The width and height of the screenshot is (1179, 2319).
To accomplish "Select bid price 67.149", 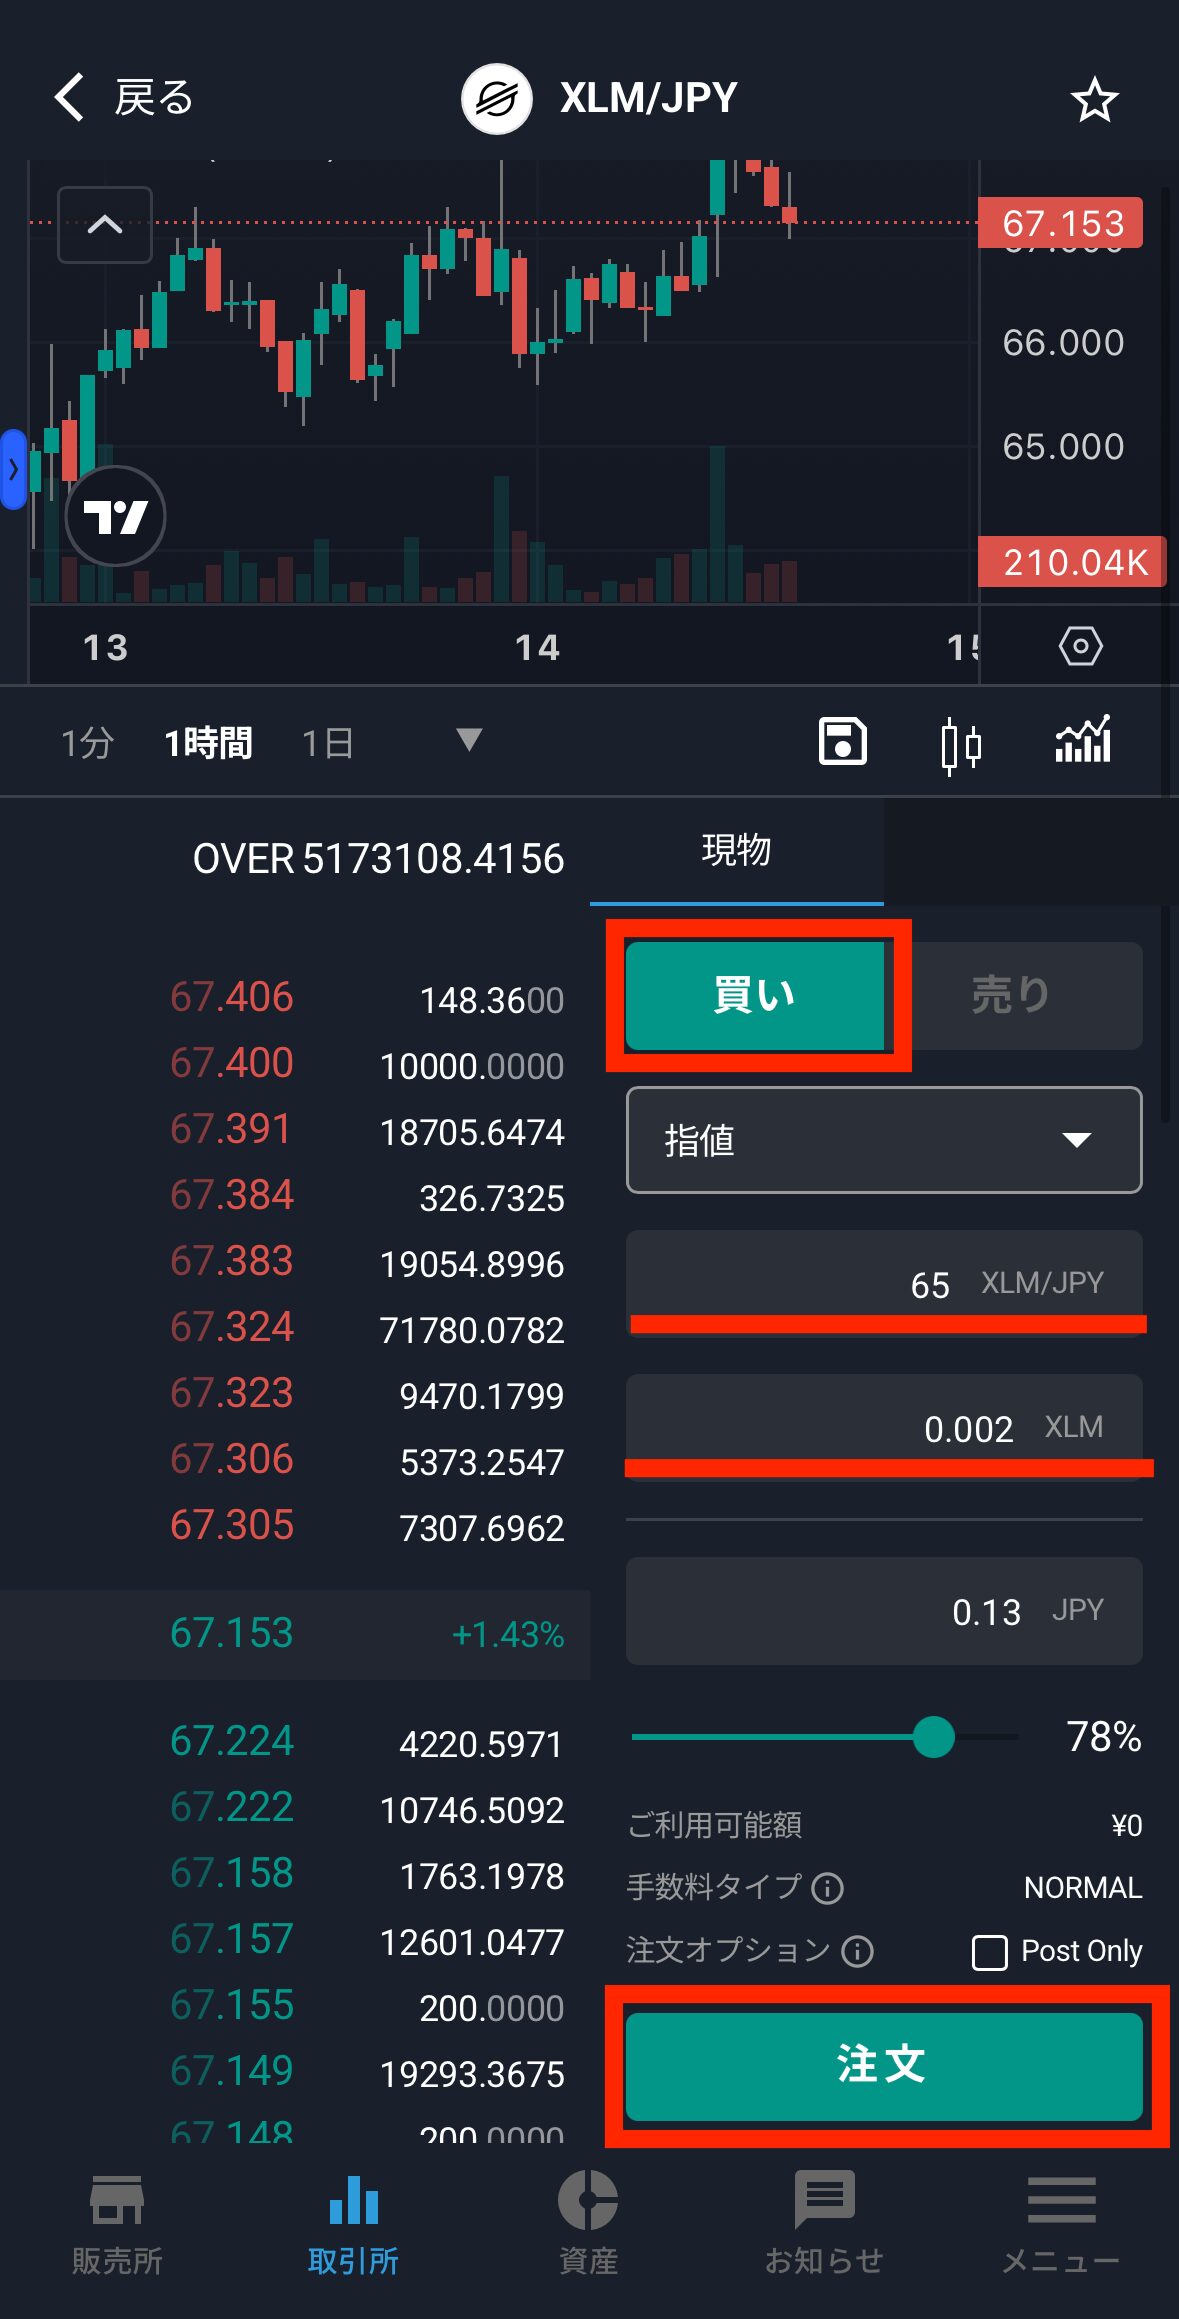I will tap(231, 2072).
